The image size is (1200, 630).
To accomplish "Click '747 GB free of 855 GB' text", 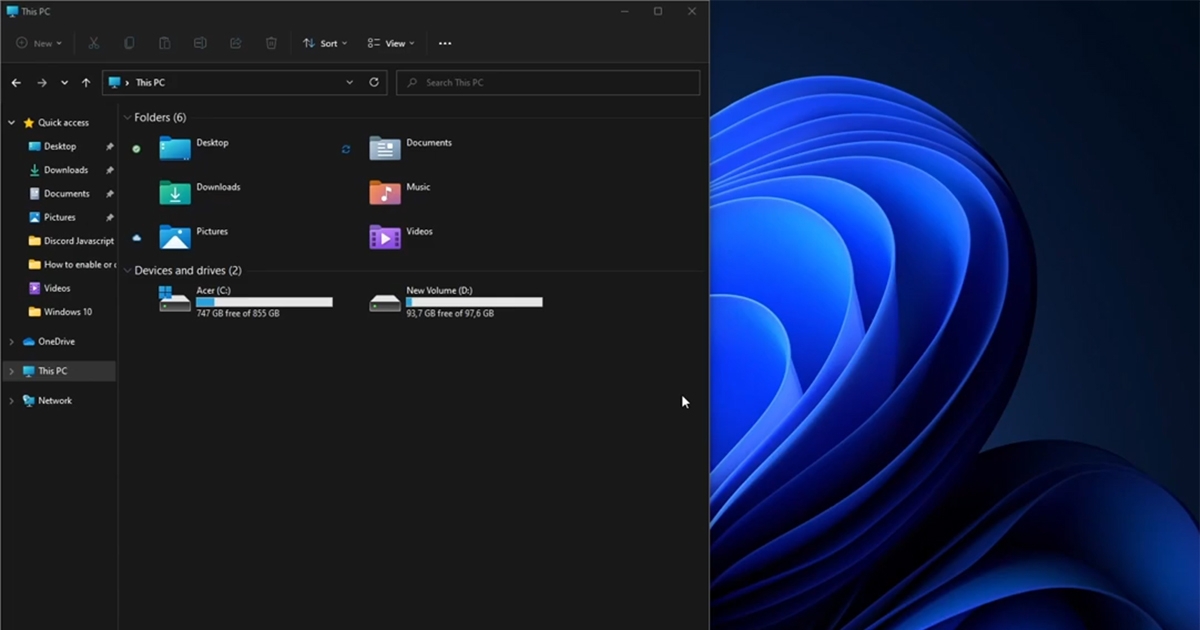I will (238, 314).
